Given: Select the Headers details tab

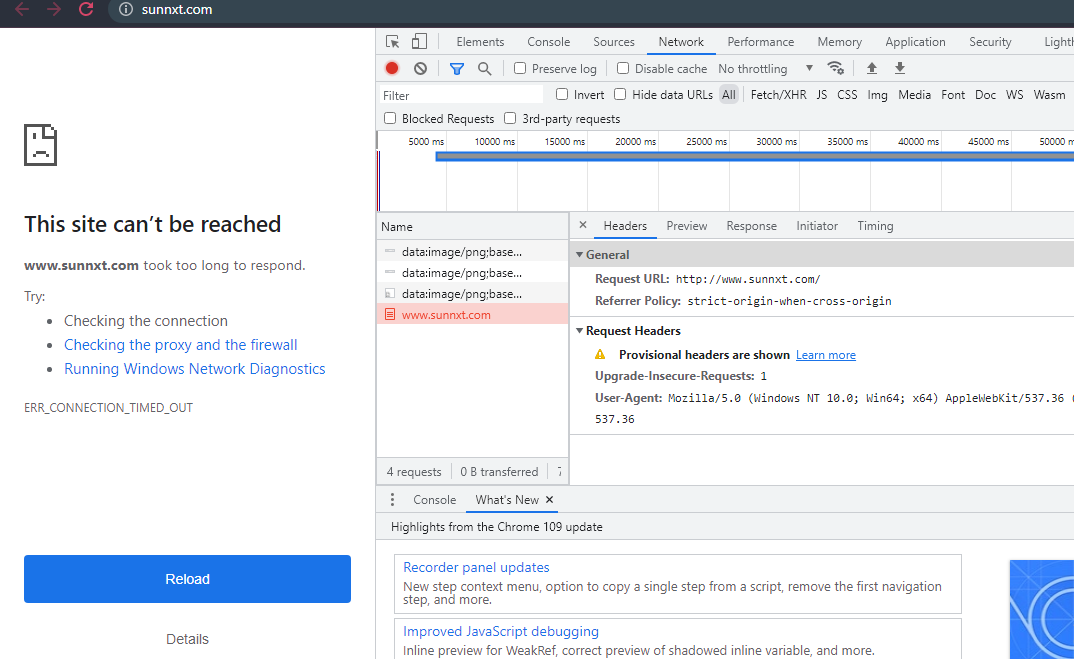Looking at the screenshot, I should coord(625,225).
